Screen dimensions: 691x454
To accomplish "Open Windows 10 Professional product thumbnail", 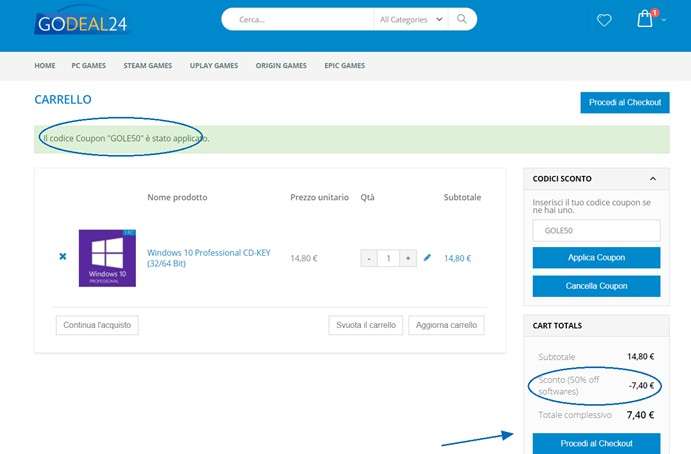I will click(107, 258).
